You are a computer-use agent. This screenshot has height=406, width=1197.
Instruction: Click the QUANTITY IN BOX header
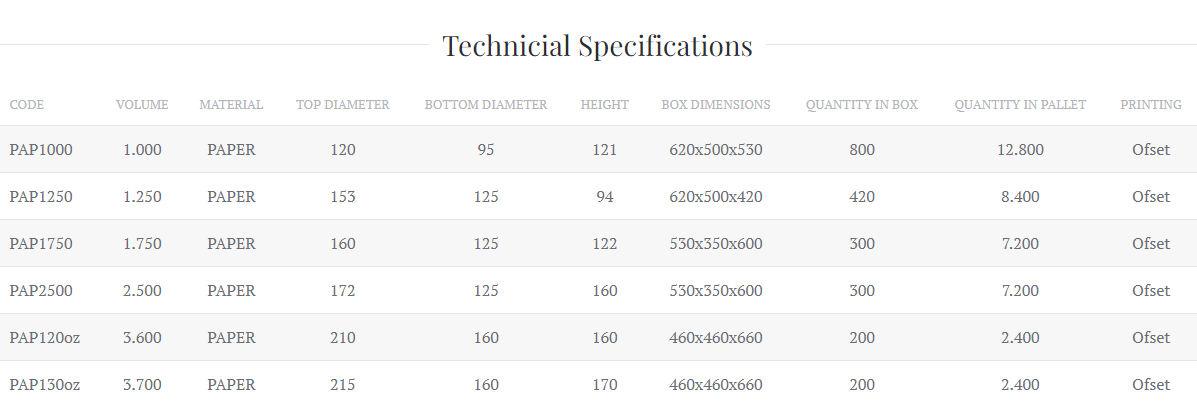[x=862, y=105]
